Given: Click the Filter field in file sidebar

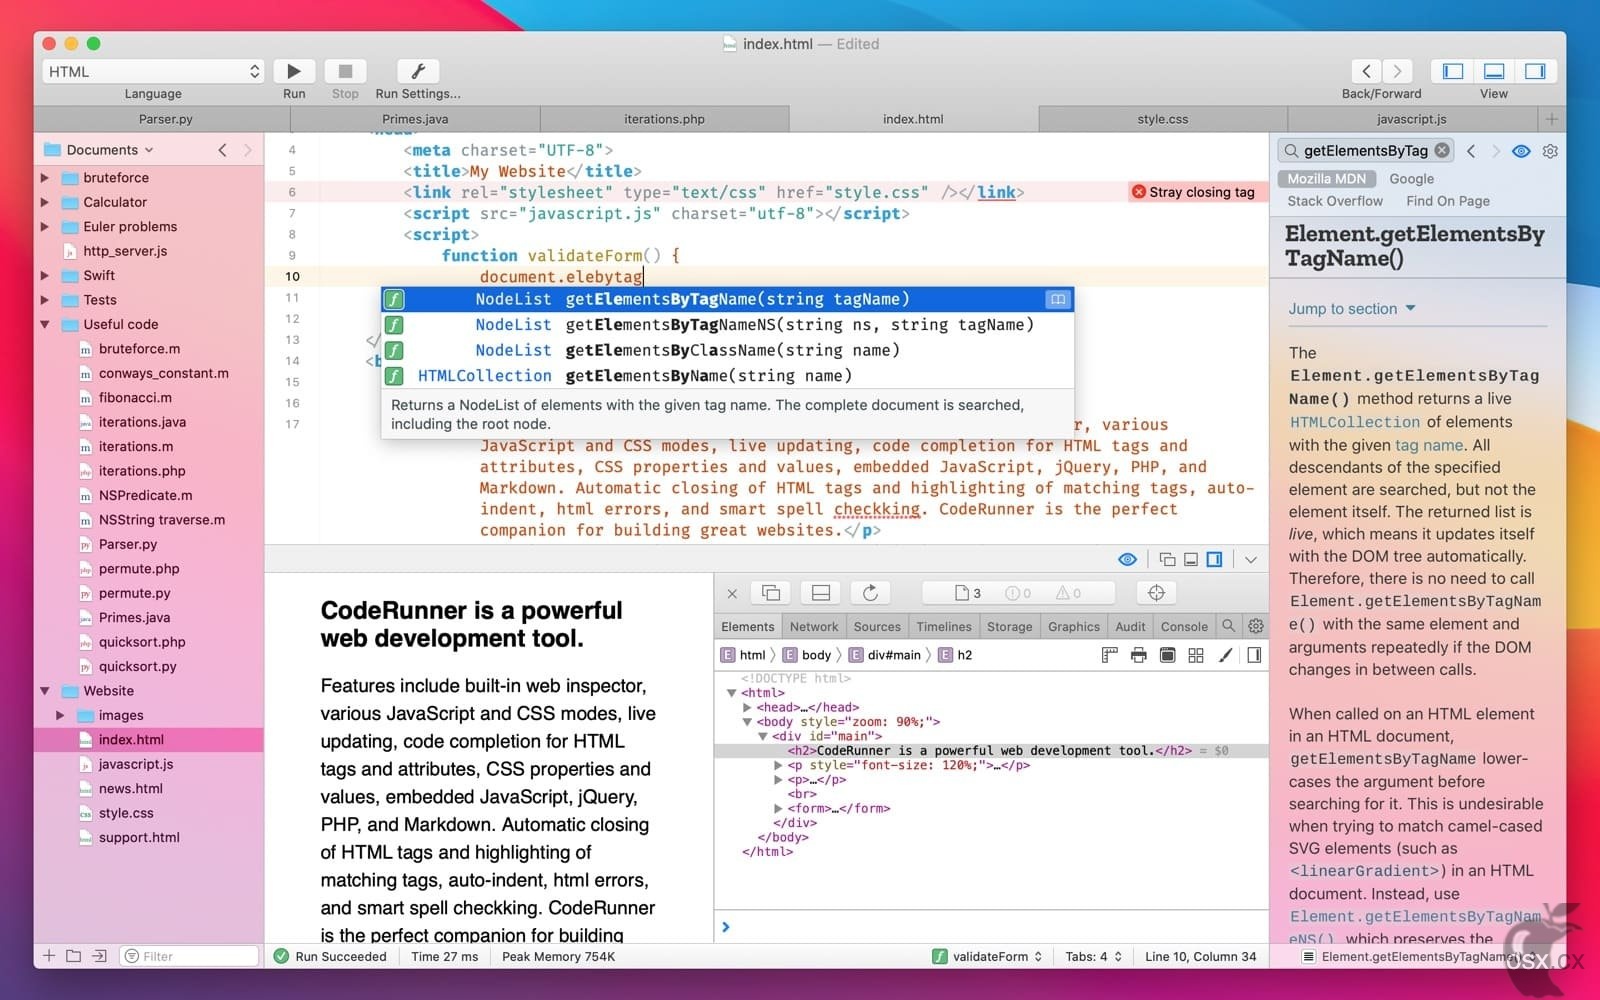Looking at the screenshot, I should tap(190, 957).
